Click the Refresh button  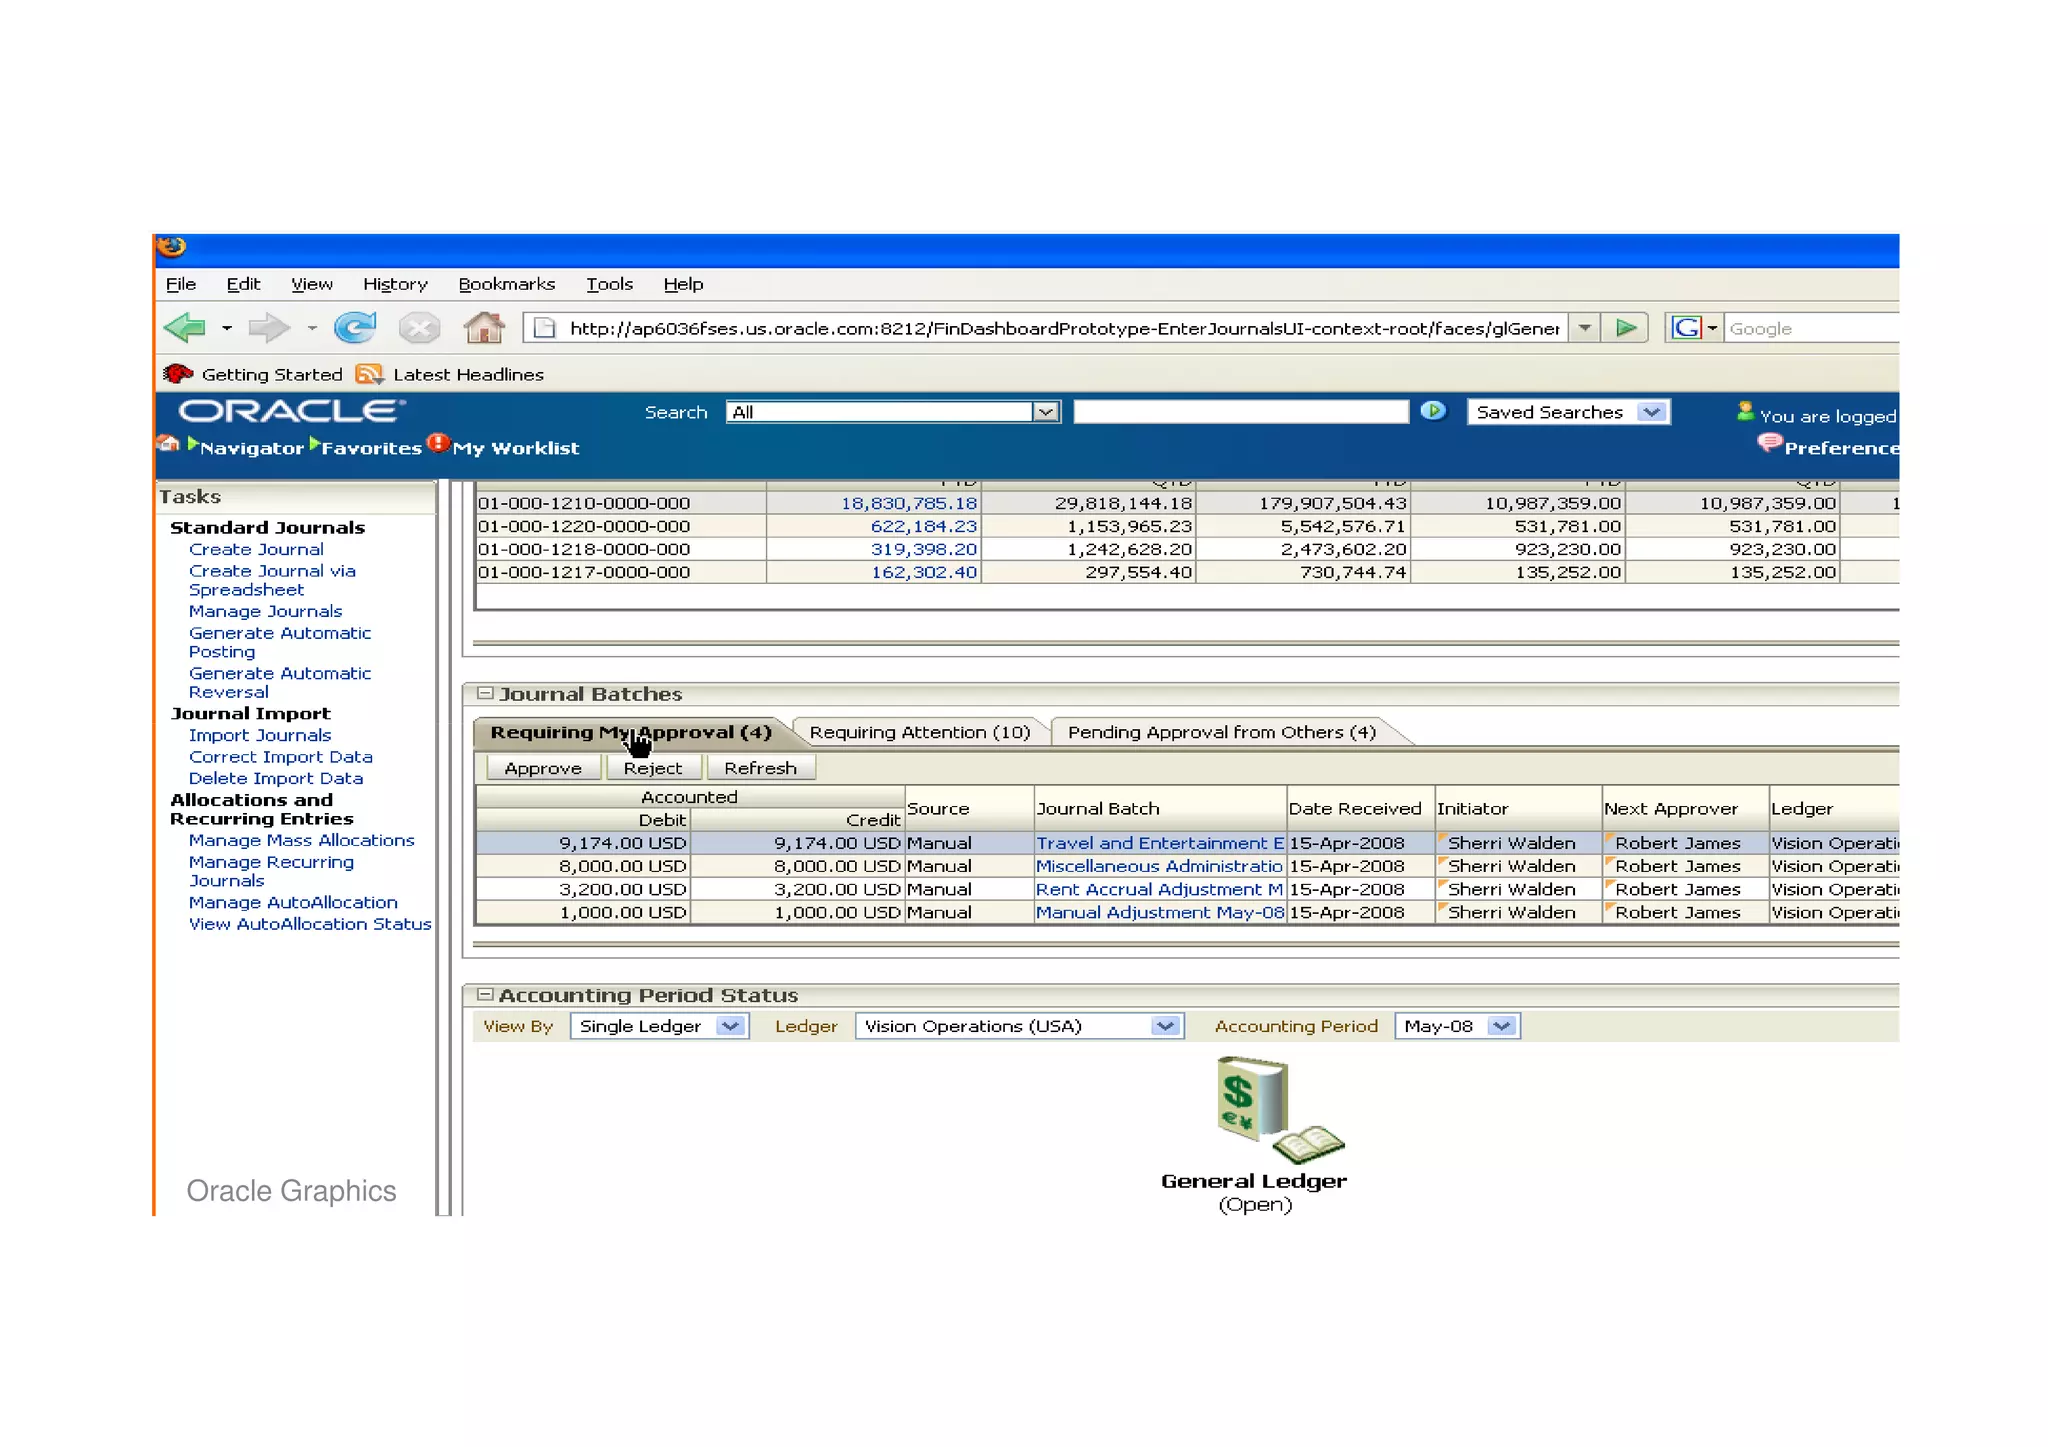pos(760,768)
